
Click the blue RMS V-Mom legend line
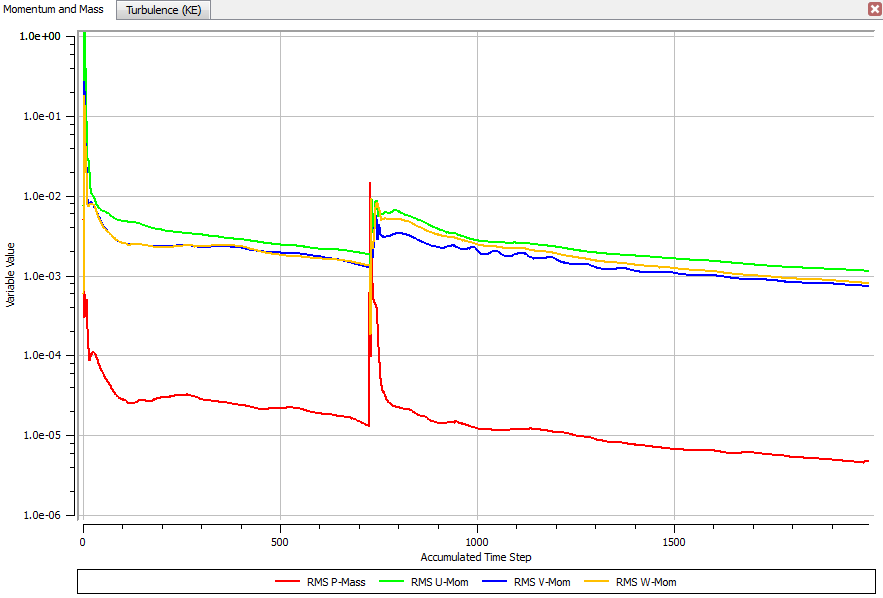[x=492, y=581]
